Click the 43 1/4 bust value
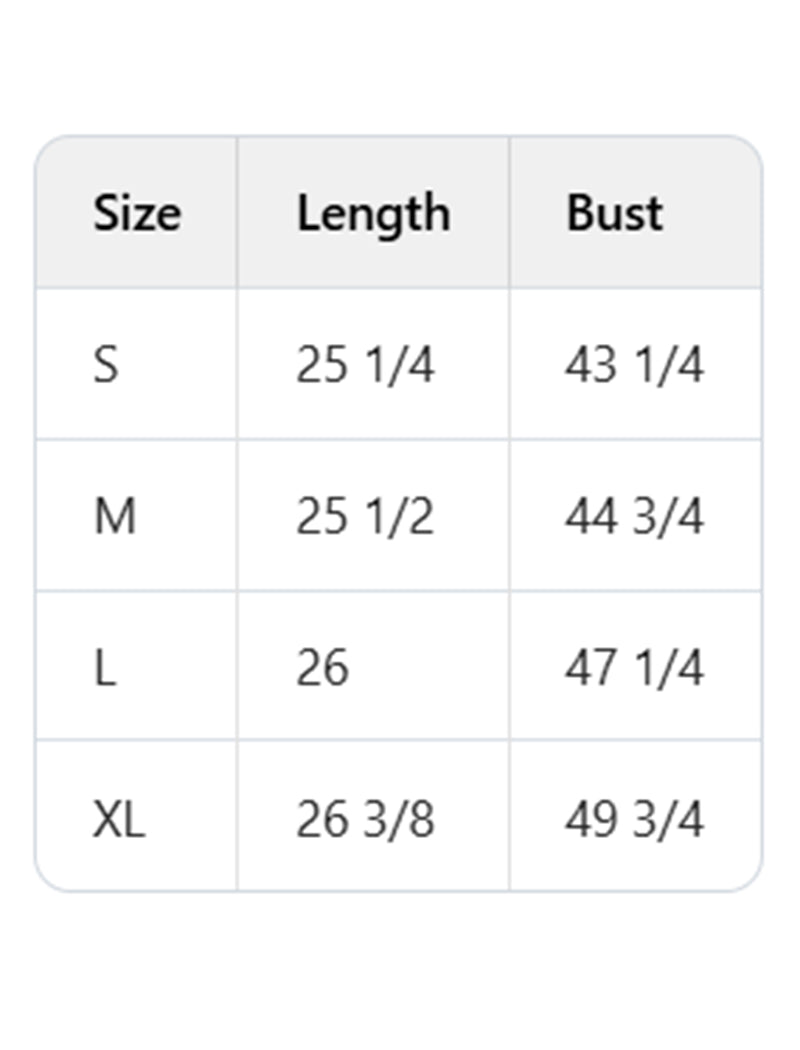The width and height of the screenshot is (800, 1050). coord(634,365)
